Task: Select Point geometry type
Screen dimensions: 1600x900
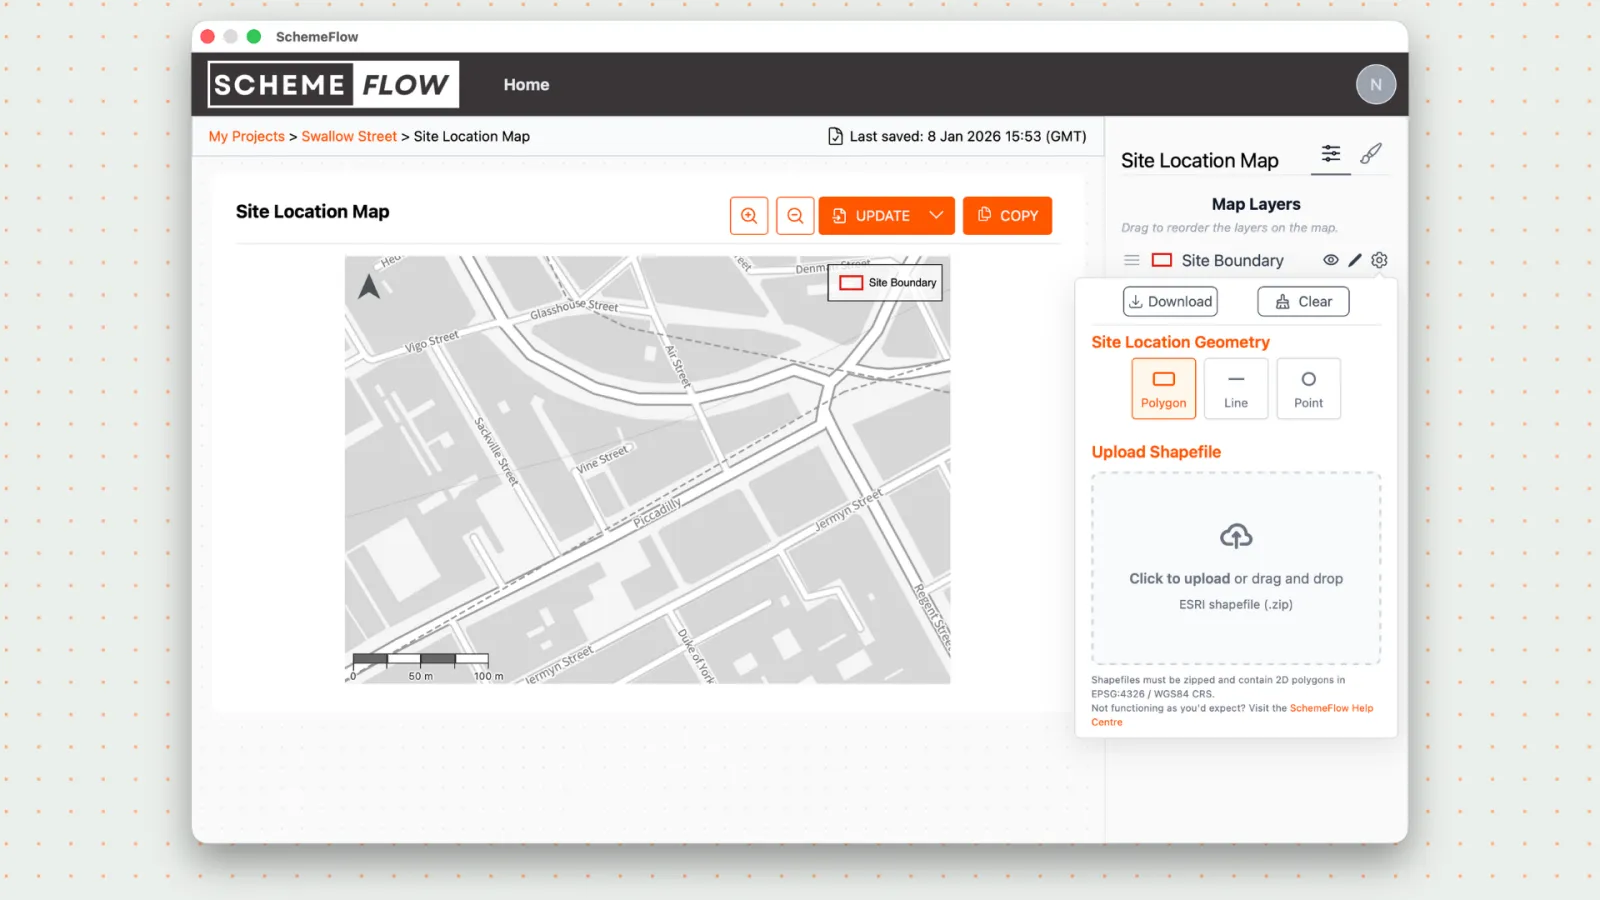Action: tap(1308, 389)
